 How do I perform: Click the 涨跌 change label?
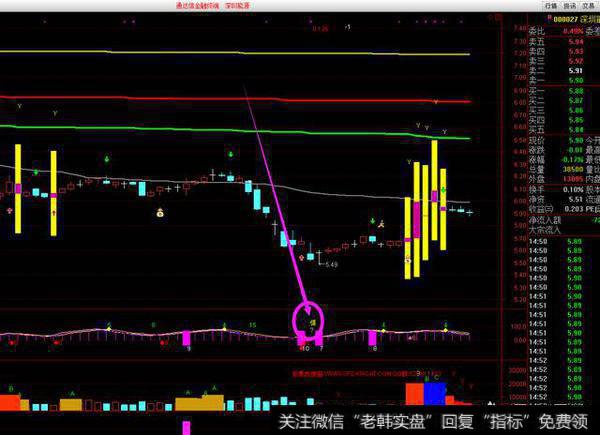[536, 150]
